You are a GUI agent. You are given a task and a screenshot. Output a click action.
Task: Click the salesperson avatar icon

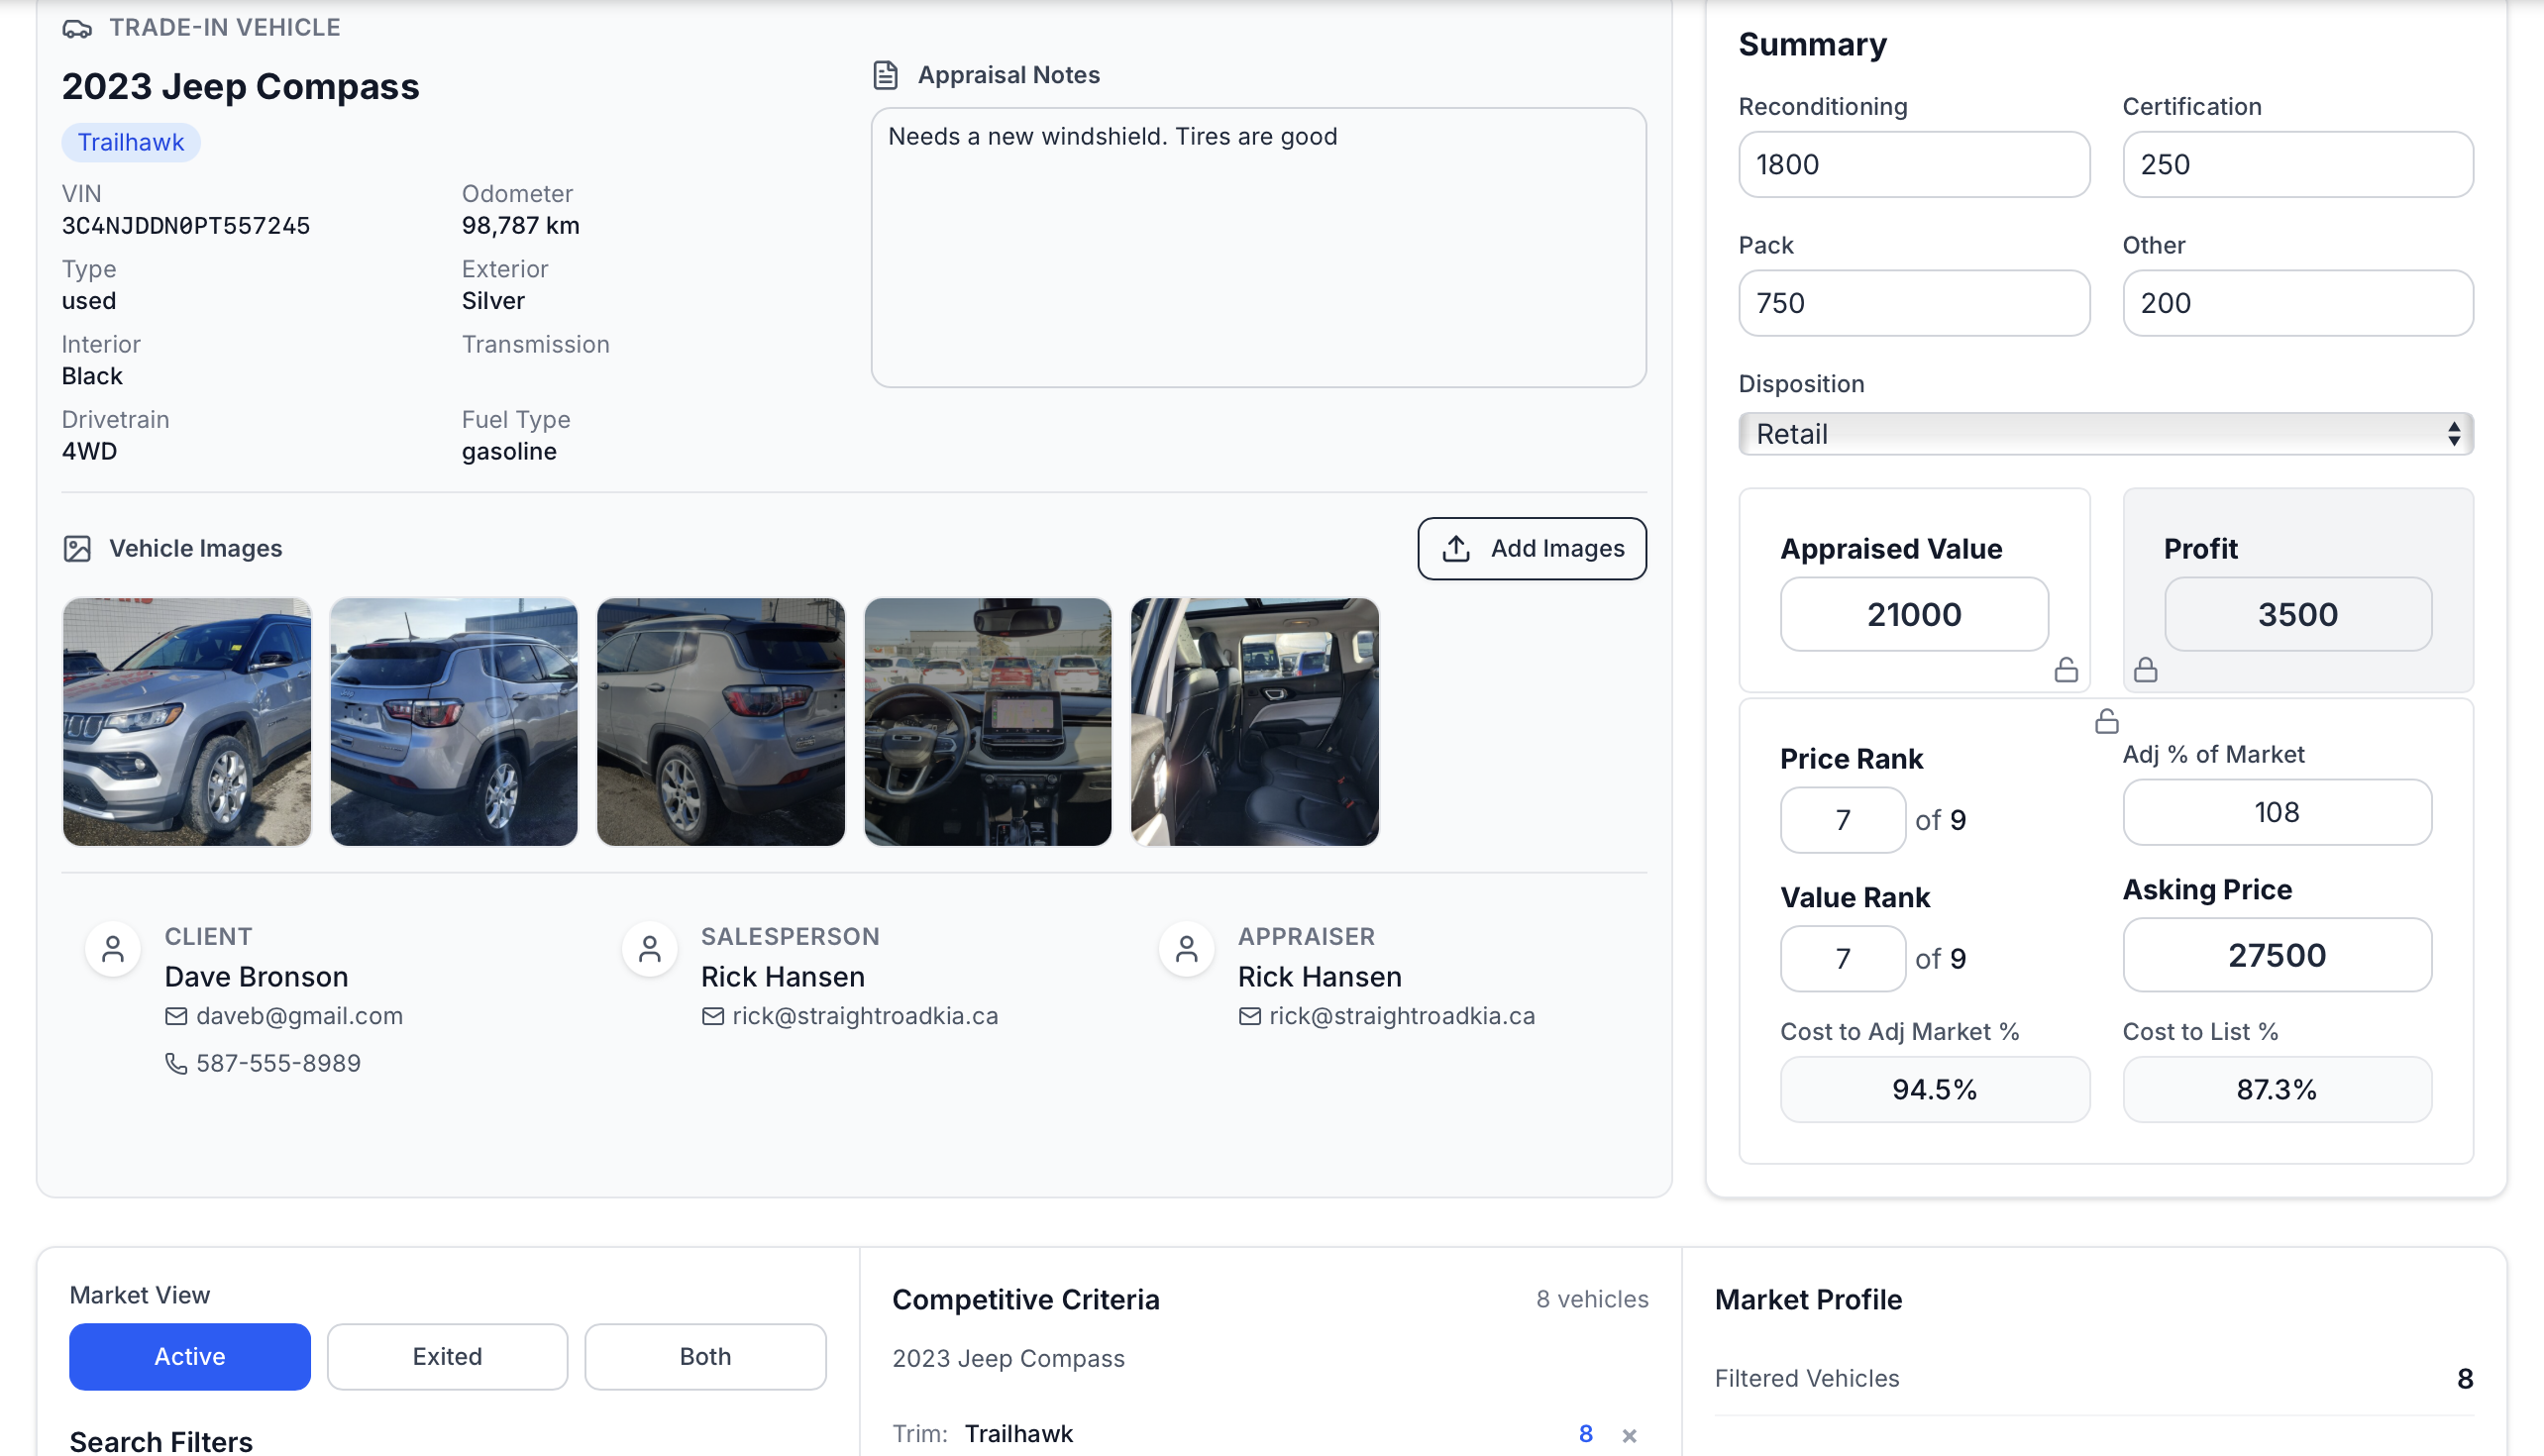(x=650, y=949)
